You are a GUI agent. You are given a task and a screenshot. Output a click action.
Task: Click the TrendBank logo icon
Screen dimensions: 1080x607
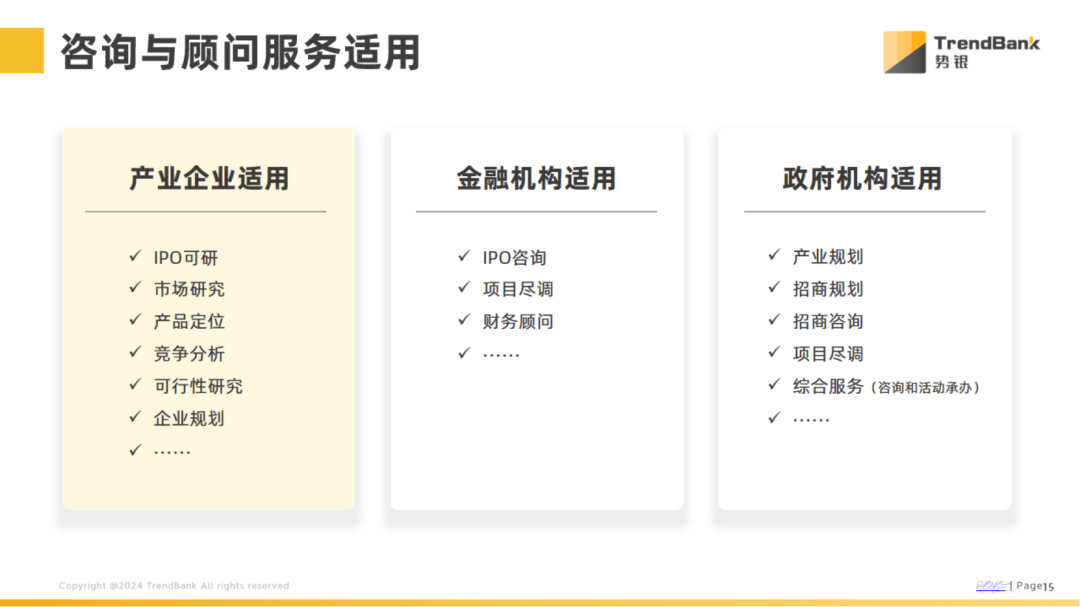[904, 52]
